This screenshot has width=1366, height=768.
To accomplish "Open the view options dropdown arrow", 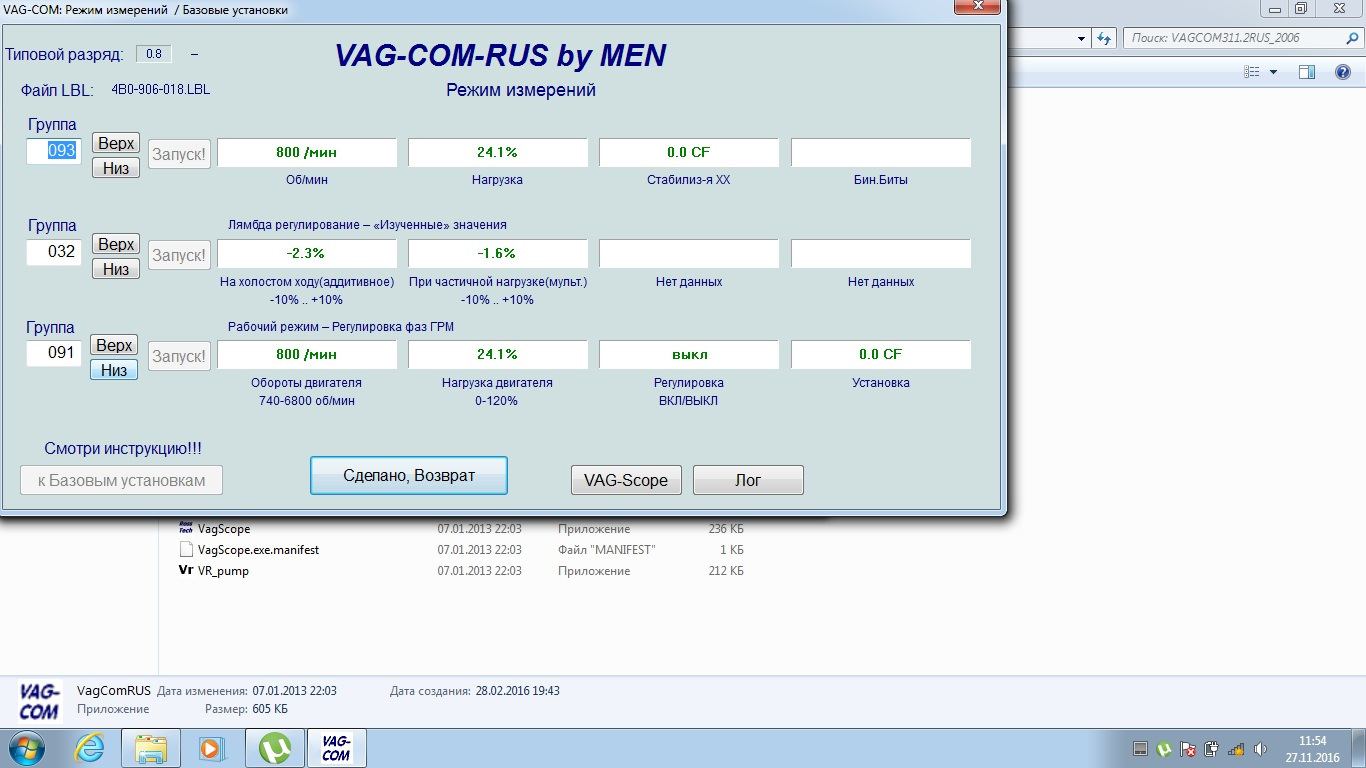I will pyautogui.click(x=1273, y=72).
